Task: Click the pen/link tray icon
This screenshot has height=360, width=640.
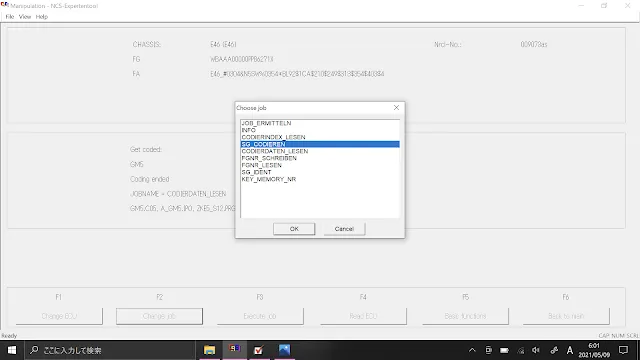Action: point(554,350)
